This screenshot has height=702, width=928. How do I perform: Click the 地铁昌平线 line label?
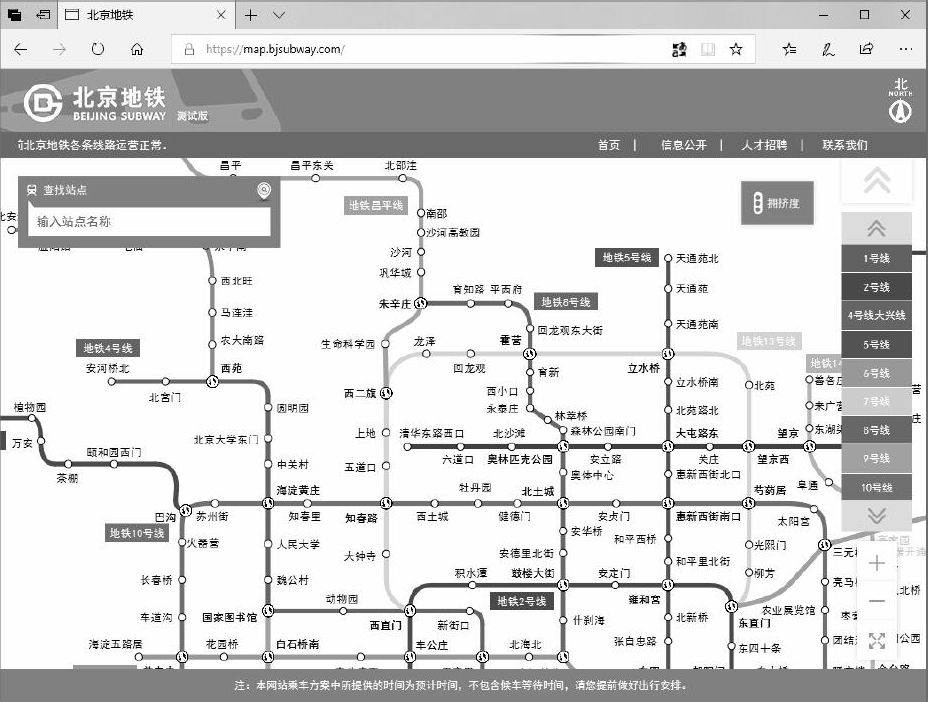(x=376, y=205)
